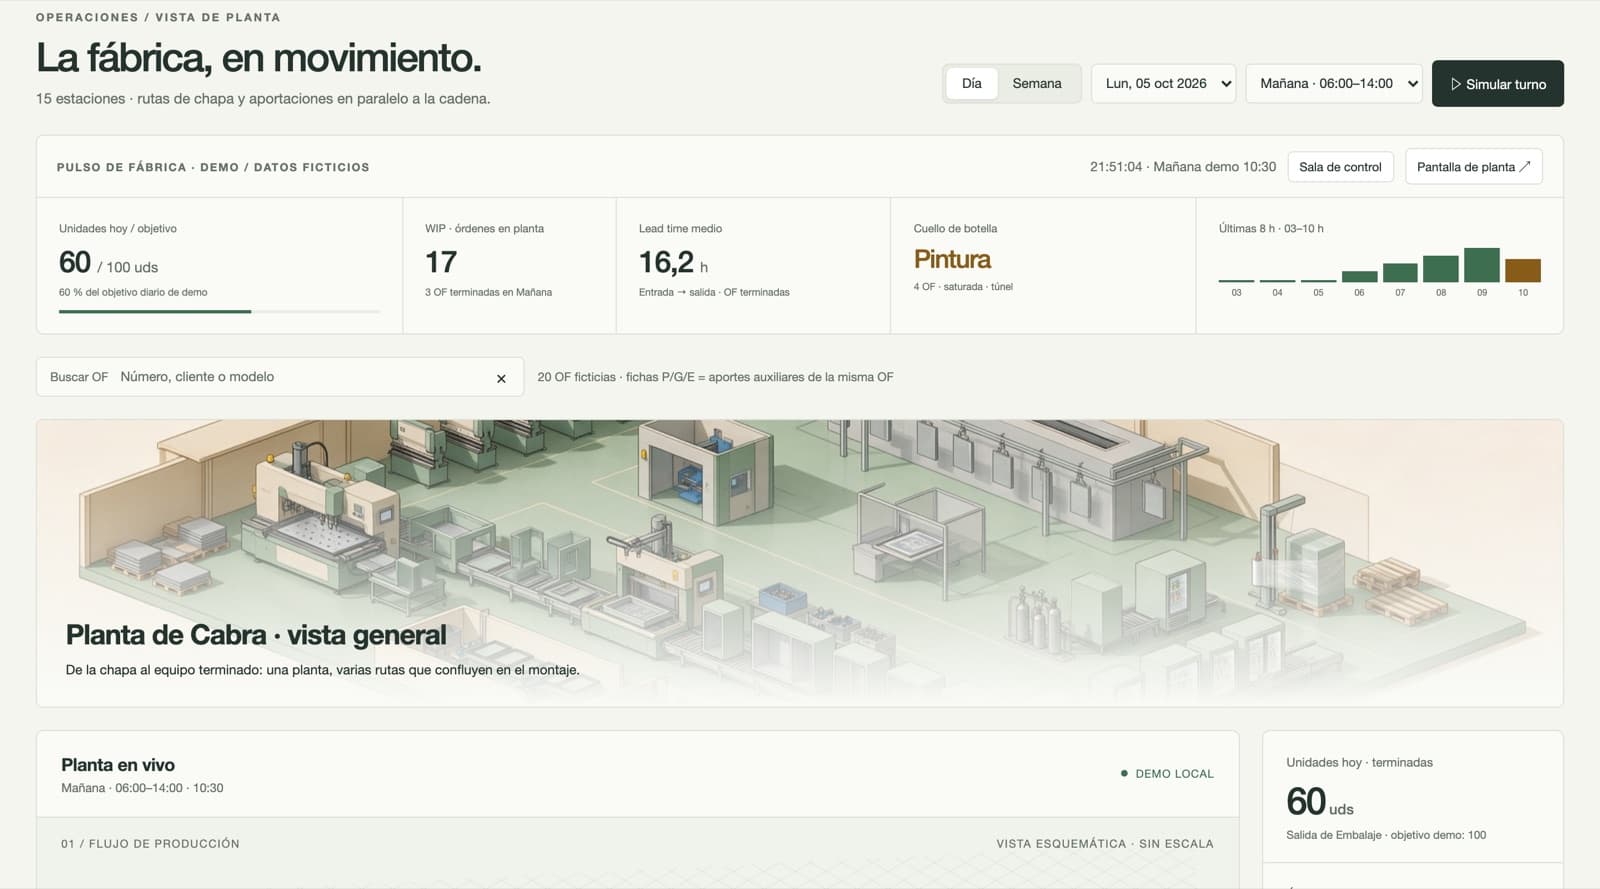The width and height of the screenshot is (1600, 889).
Task: Click 'PULSO DE FÁBRICA · DEMO / DATOS FICTICIOS'
Action: click(213, 167)
